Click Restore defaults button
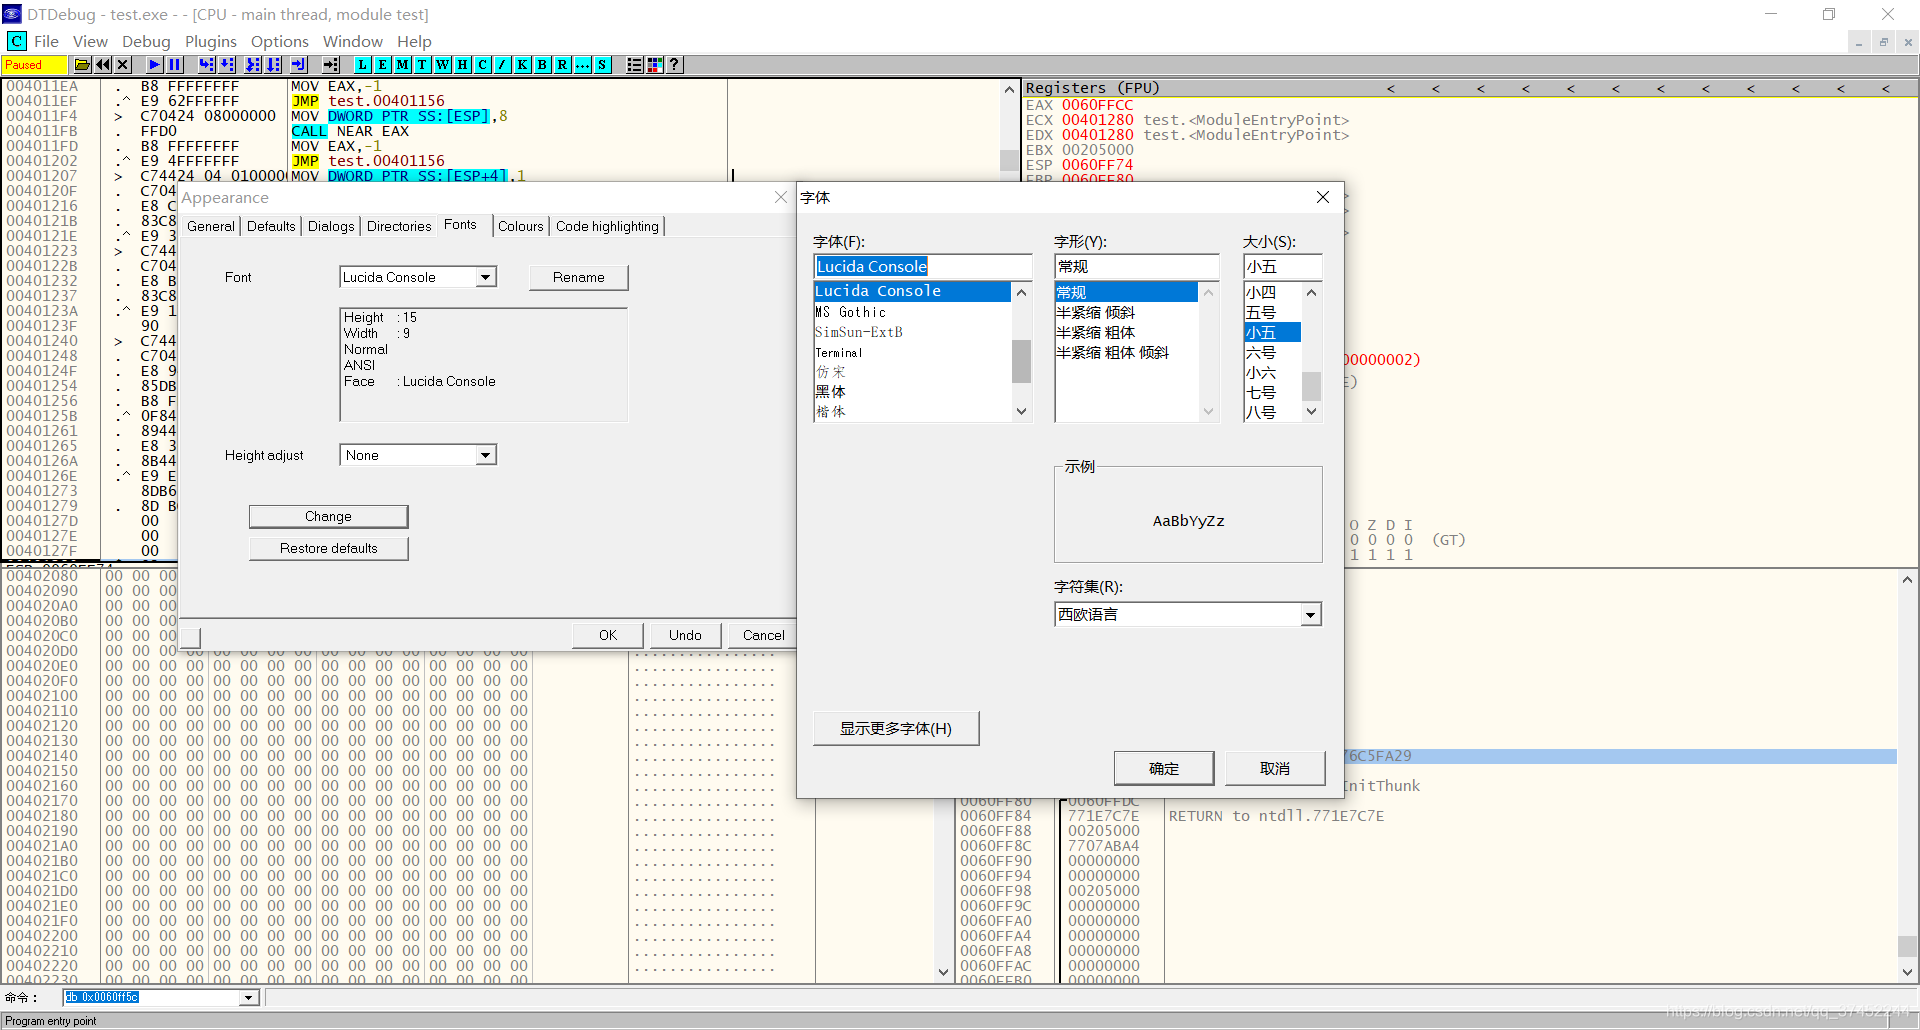Screen dimensions: 1920x1030 click(x=329, y=548)
